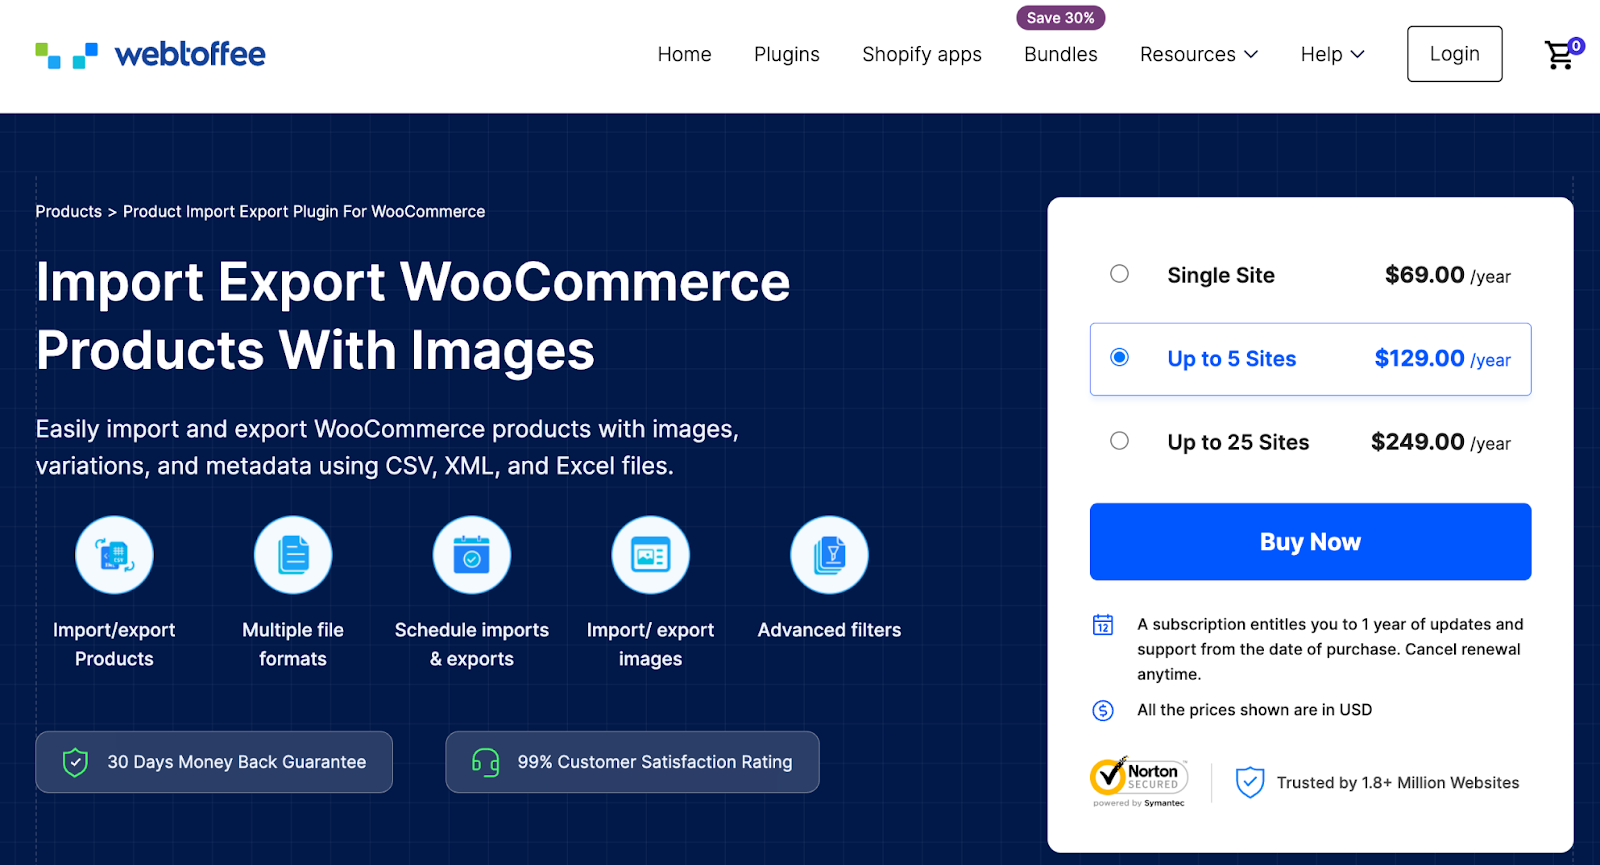Click the trusted-websites shield icon
The image size is (1600, 865).
tap(1250, 782)
